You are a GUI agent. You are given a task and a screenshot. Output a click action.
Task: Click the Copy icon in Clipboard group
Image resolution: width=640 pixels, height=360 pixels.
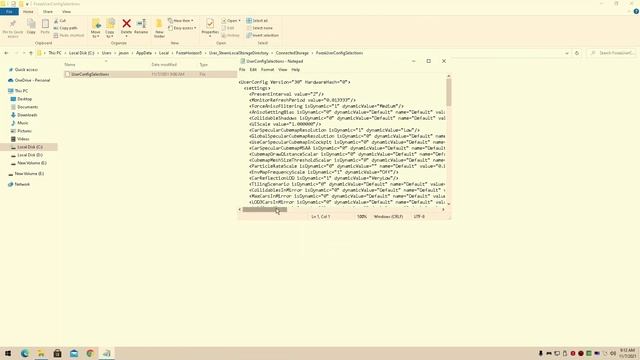click(31, 26)
